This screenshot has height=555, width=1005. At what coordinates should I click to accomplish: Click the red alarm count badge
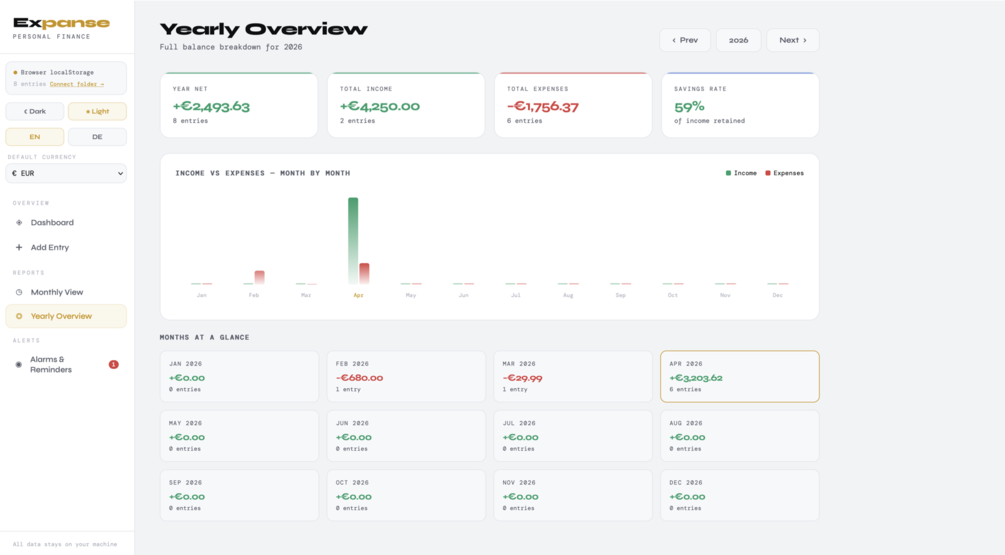pos(113,365)
